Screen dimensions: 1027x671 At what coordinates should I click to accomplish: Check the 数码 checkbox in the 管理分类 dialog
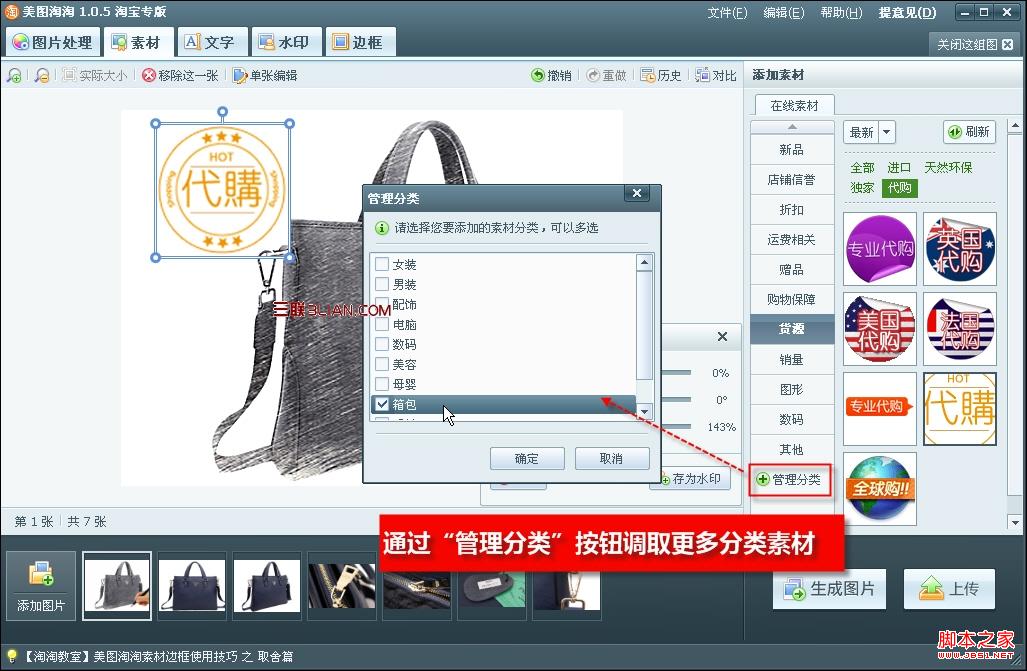[x=382, y=344]
